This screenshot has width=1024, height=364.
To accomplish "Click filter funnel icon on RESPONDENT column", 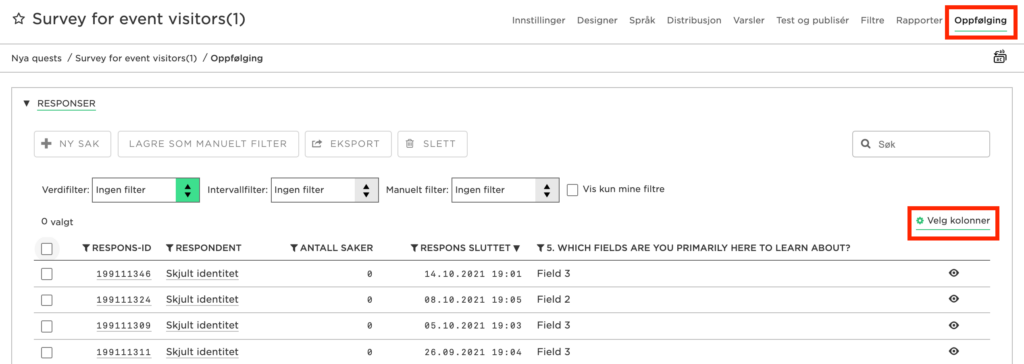I will (x=170, y=248).
